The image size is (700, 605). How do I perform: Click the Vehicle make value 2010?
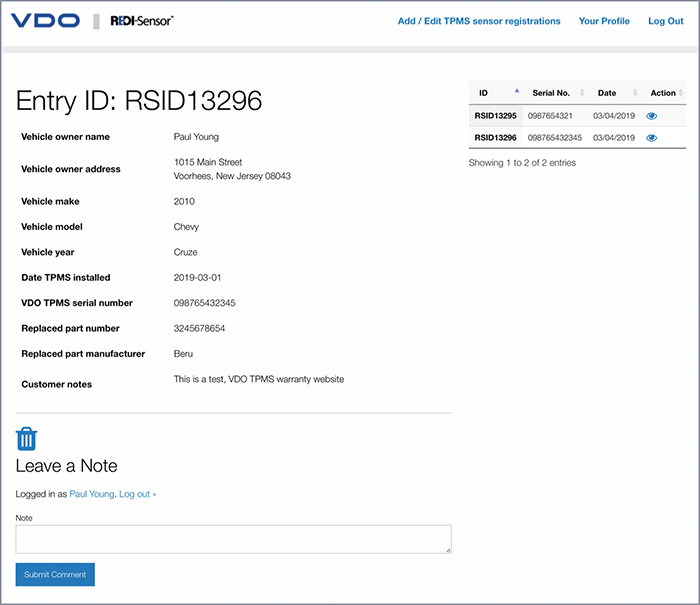tap(184, 201)
